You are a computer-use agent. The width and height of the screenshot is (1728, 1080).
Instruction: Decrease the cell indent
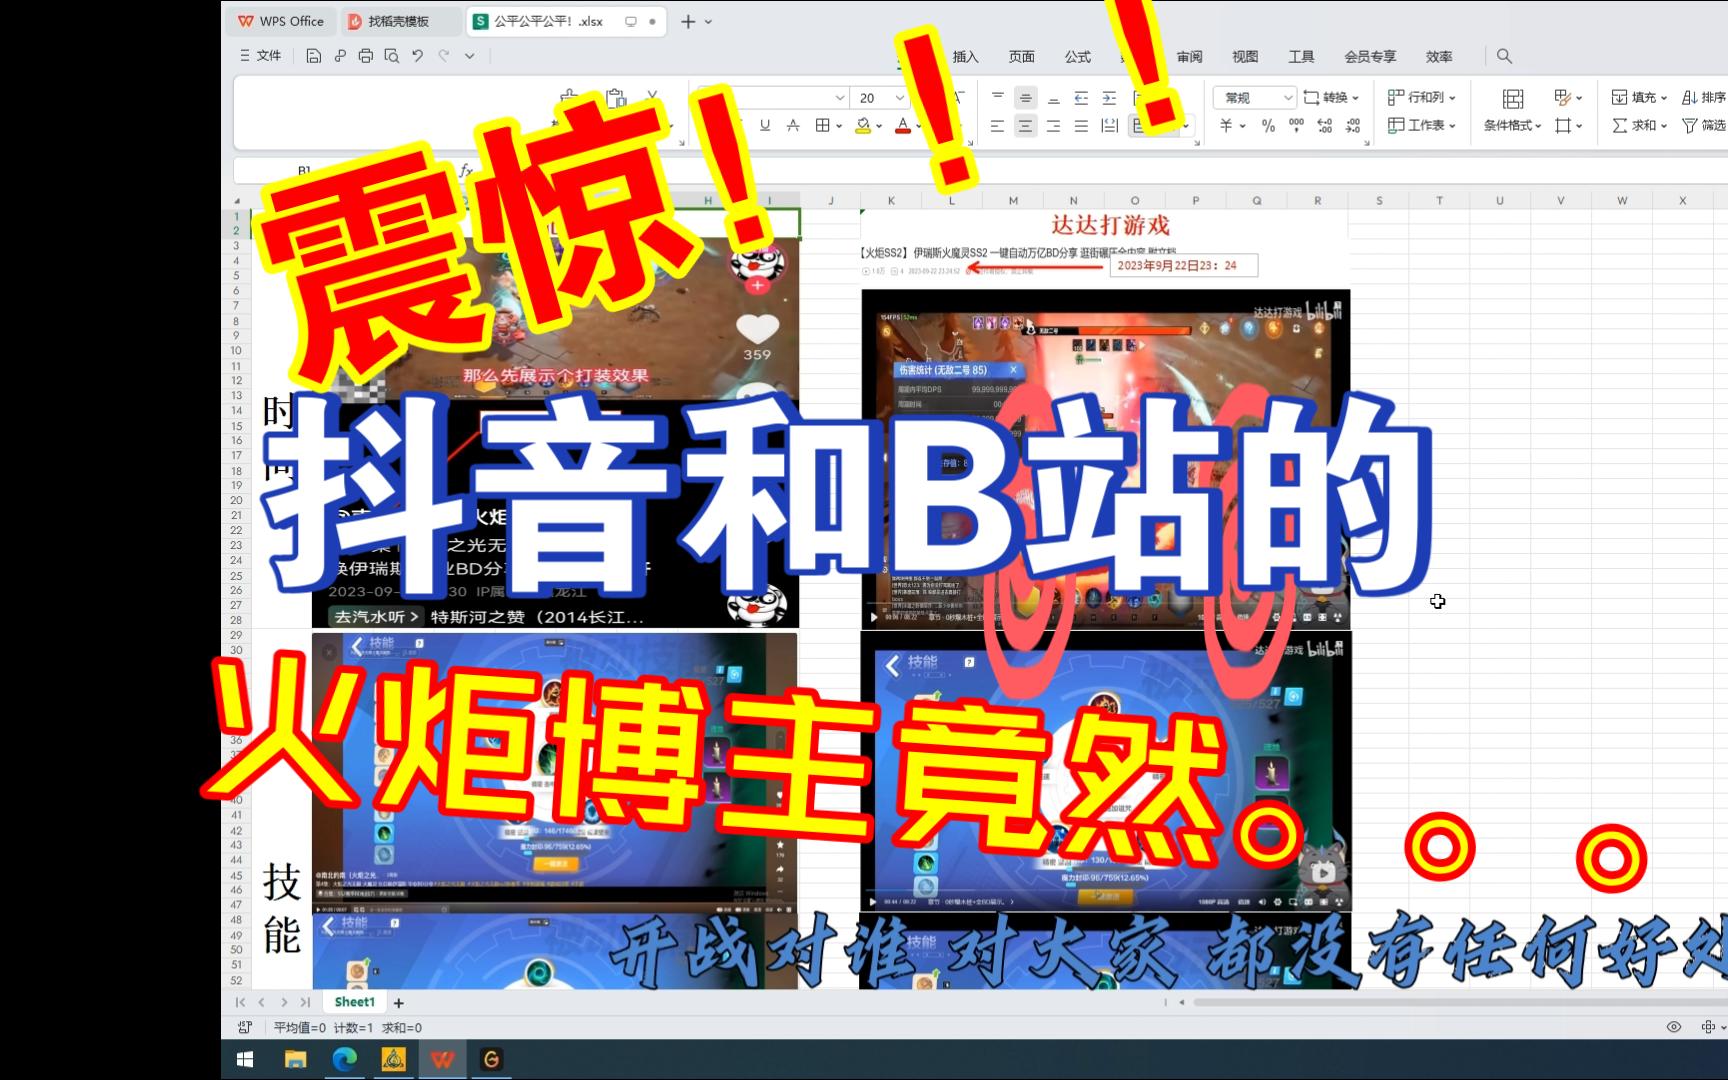(x=1081, y=98)
